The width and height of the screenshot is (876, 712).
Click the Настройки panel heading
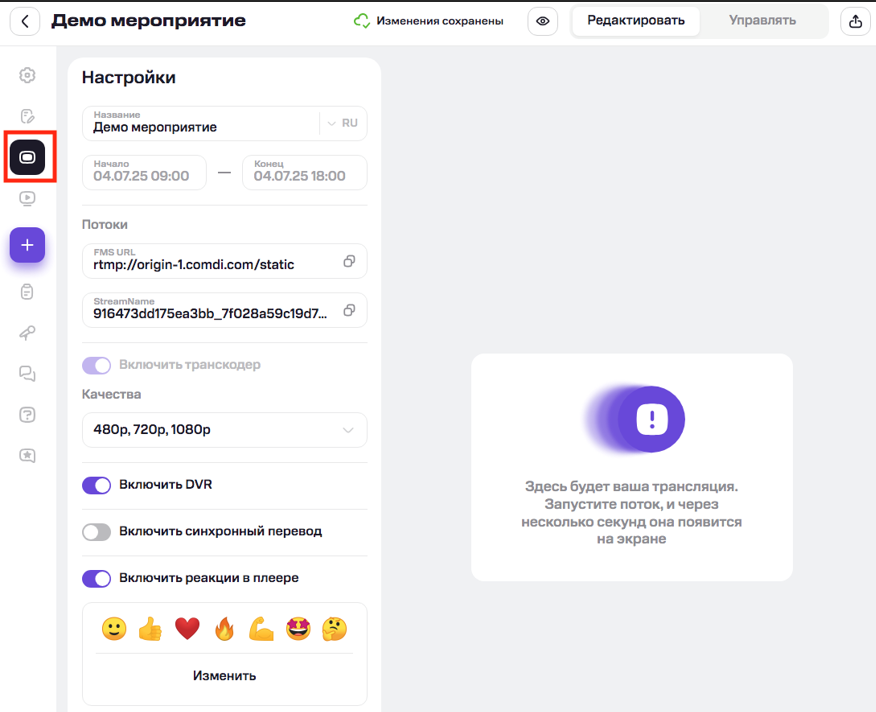pyautogui.click(x=128, y=77)
